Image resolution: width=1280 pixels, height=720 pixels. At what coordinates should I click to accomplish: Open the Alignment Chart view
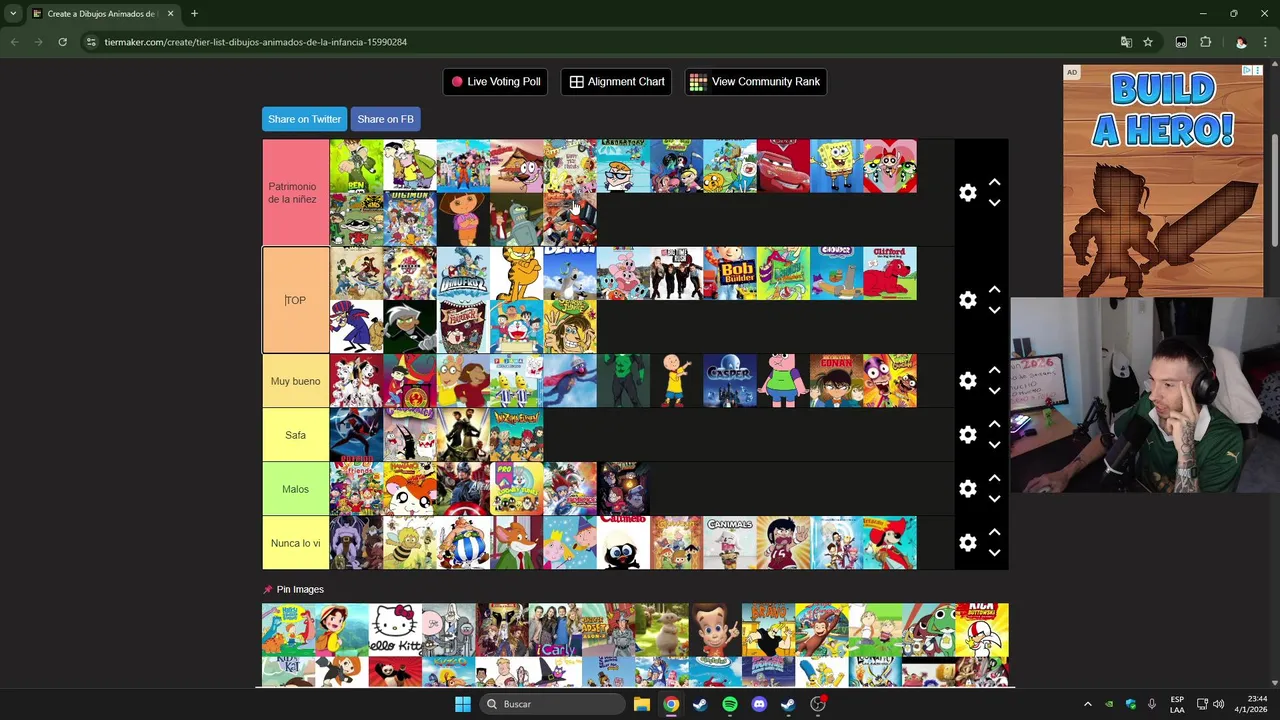(616, 82)
